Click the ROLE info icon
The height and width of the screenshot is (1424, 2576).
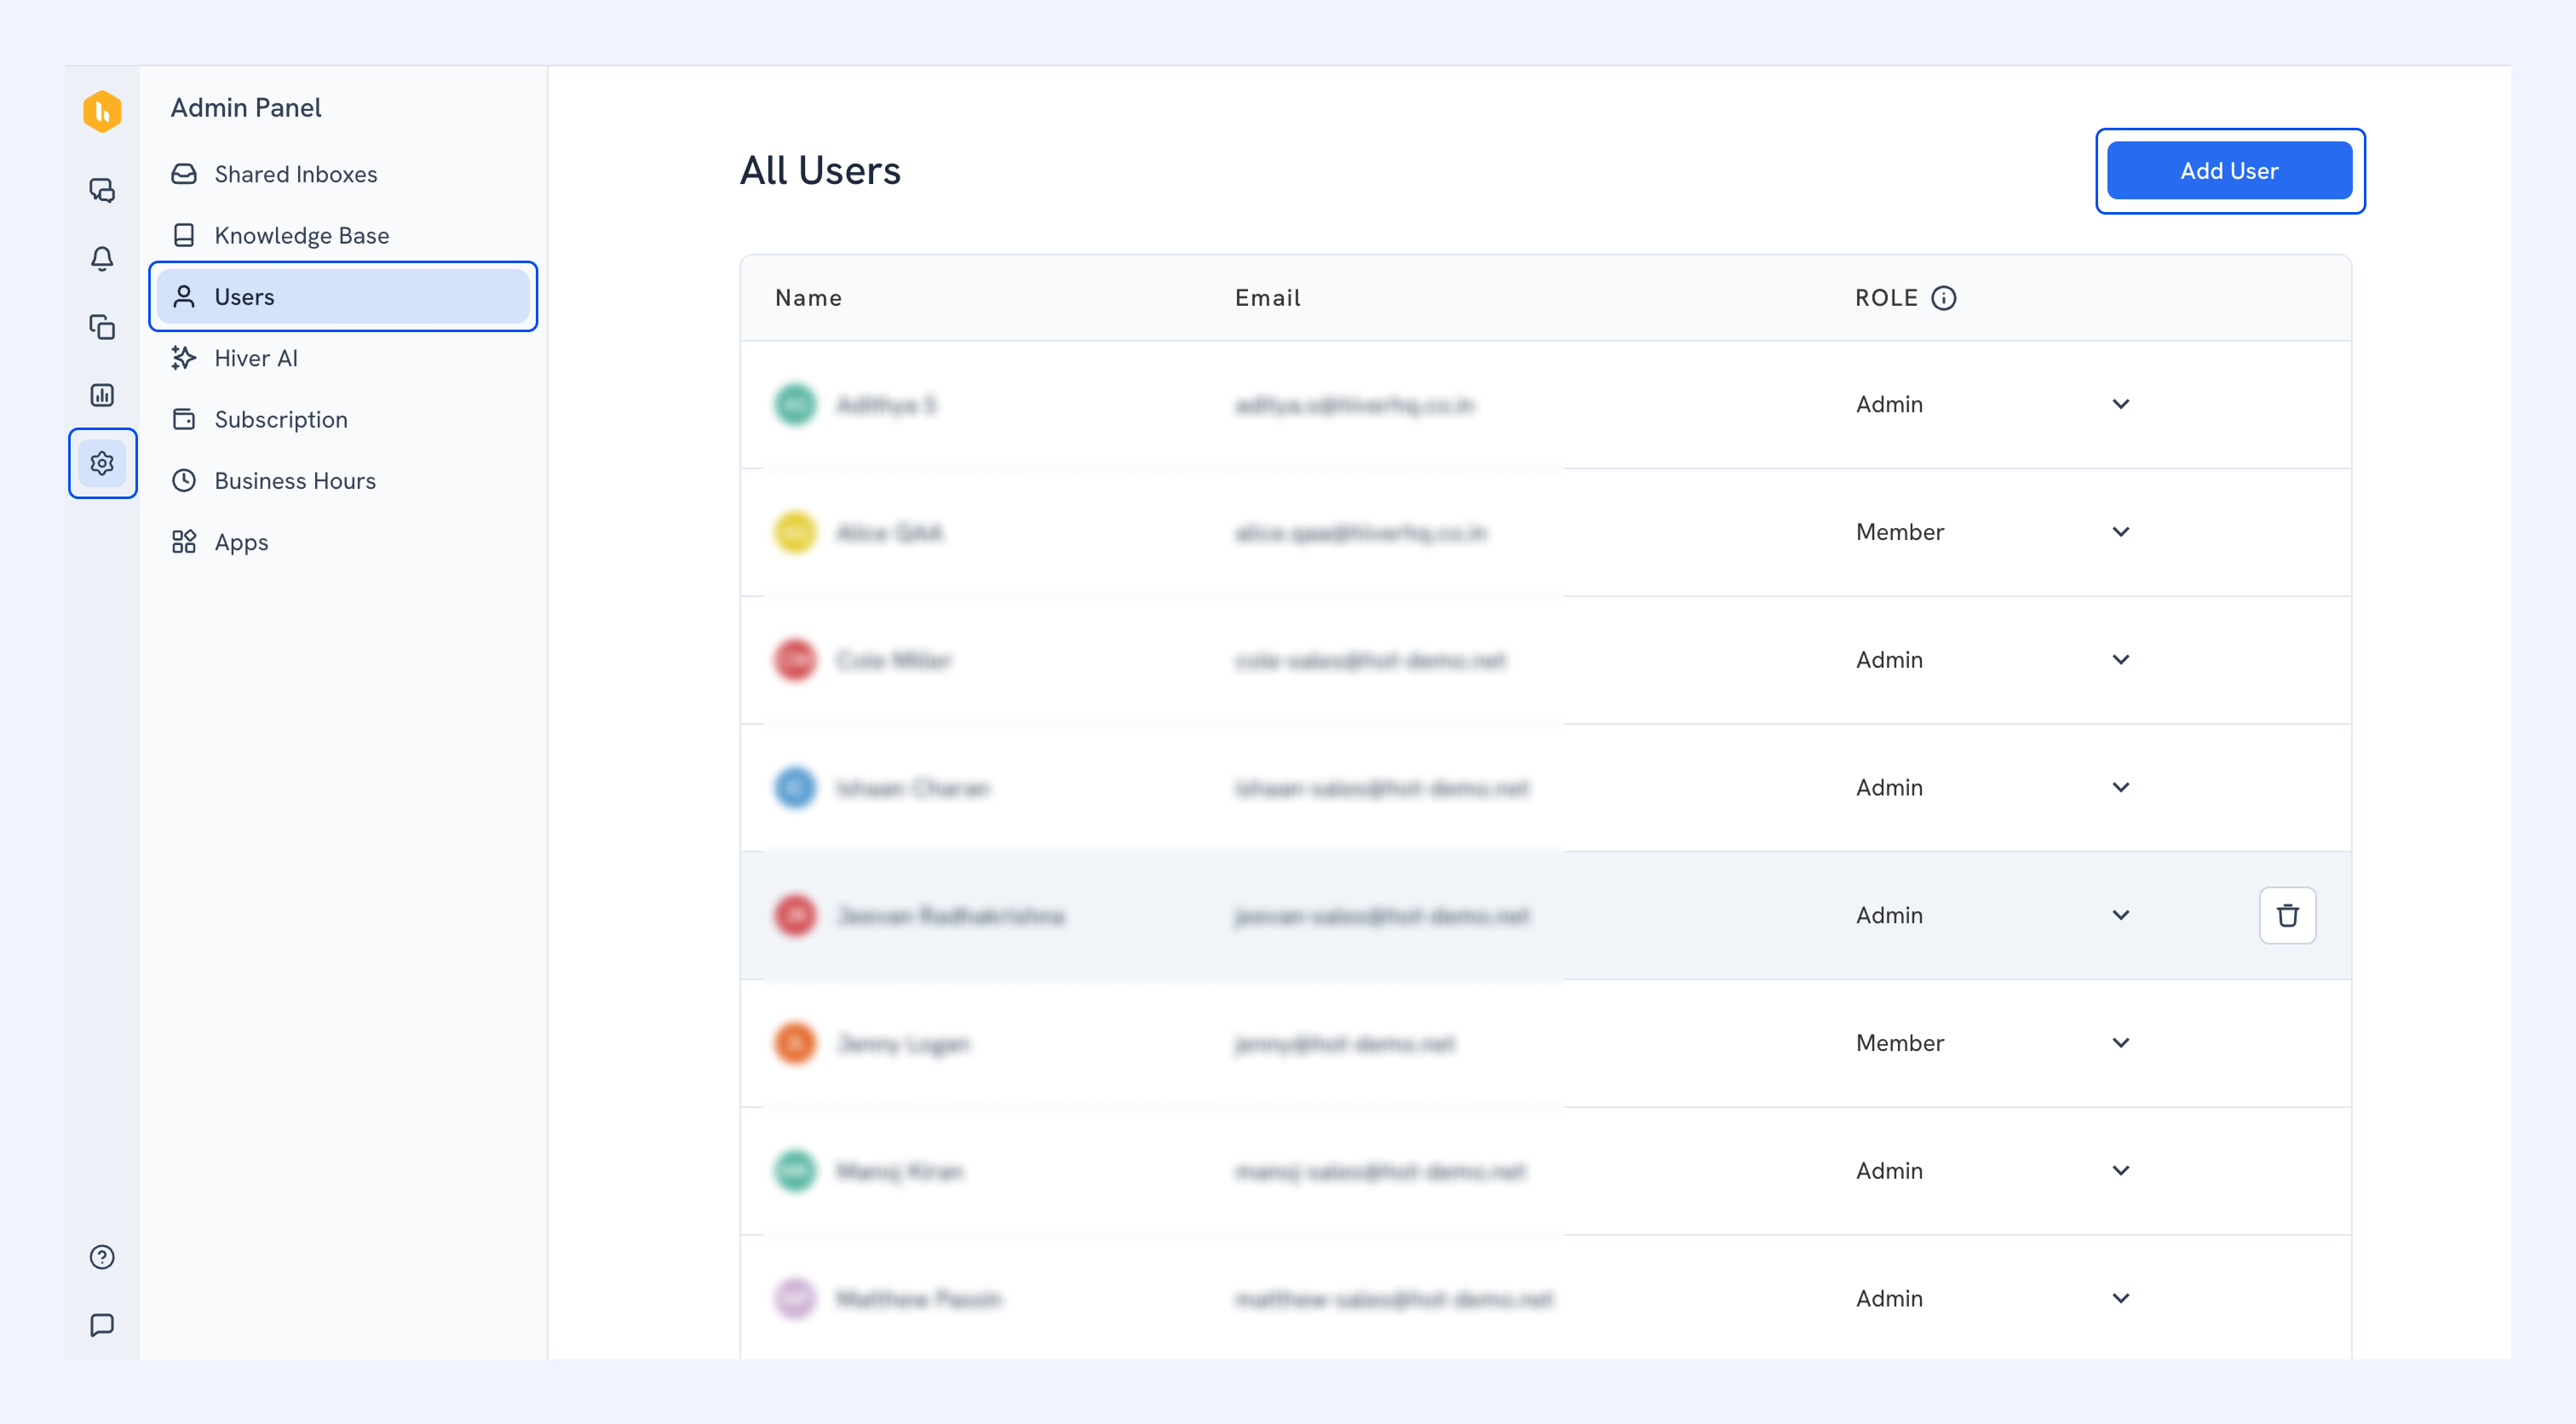click(1943, 298)
